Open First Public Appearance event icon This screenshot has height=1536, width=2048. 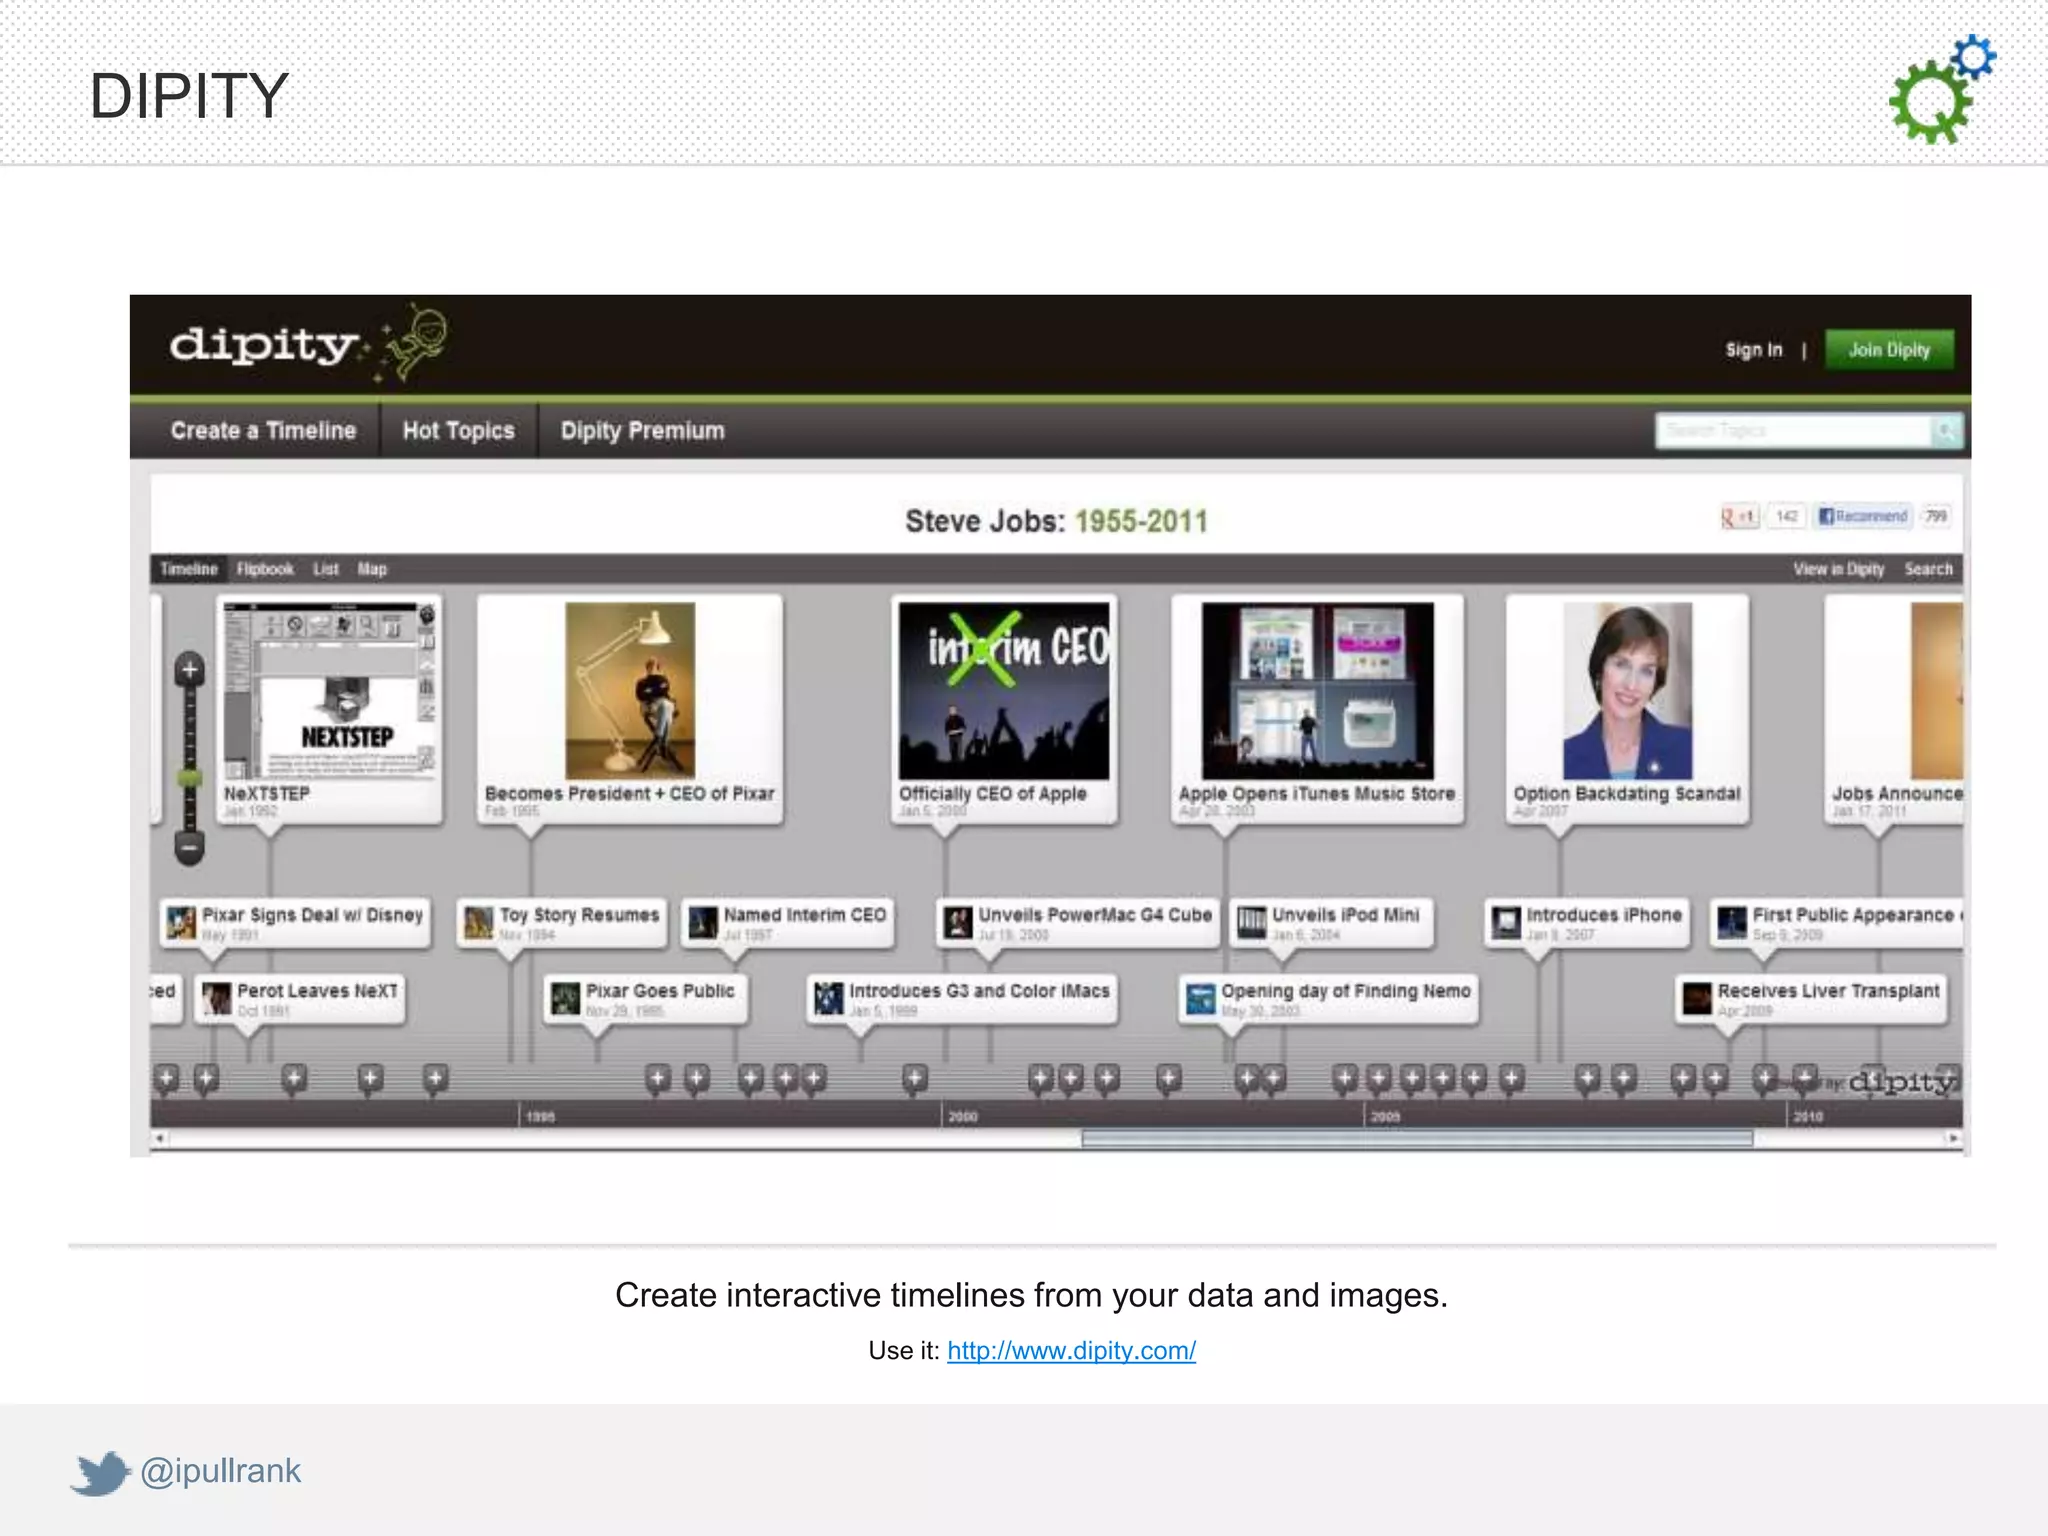pyautogui.click(x=1732, y=922)
